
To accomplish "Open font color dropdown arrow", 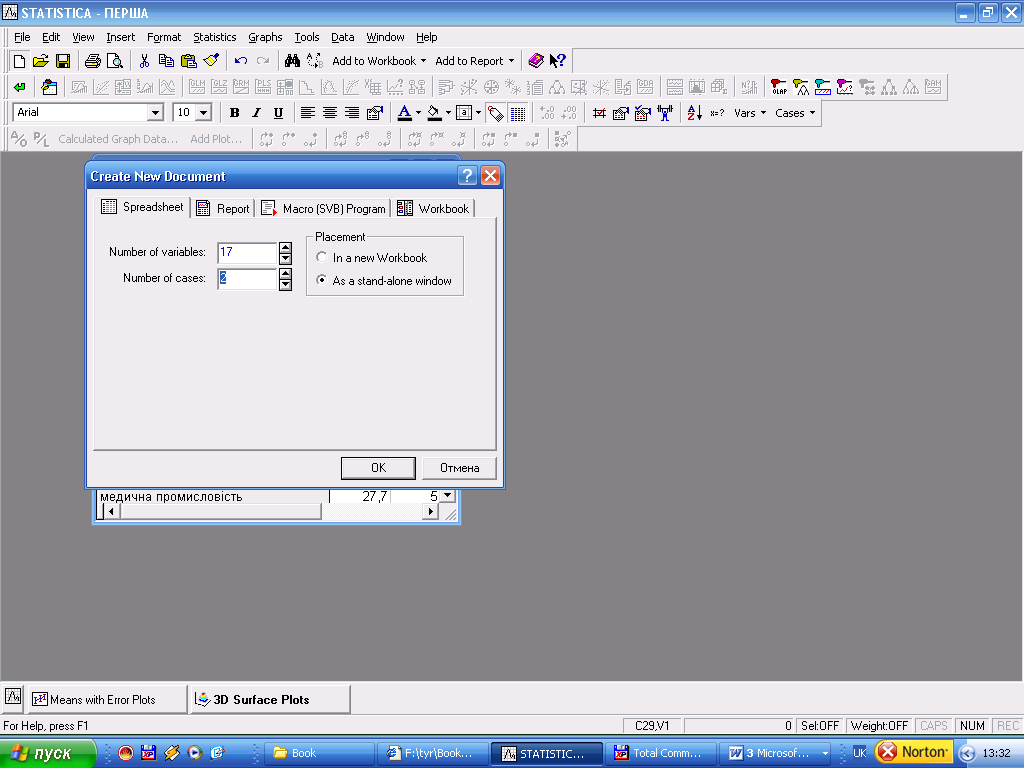I will click(419, 113).
